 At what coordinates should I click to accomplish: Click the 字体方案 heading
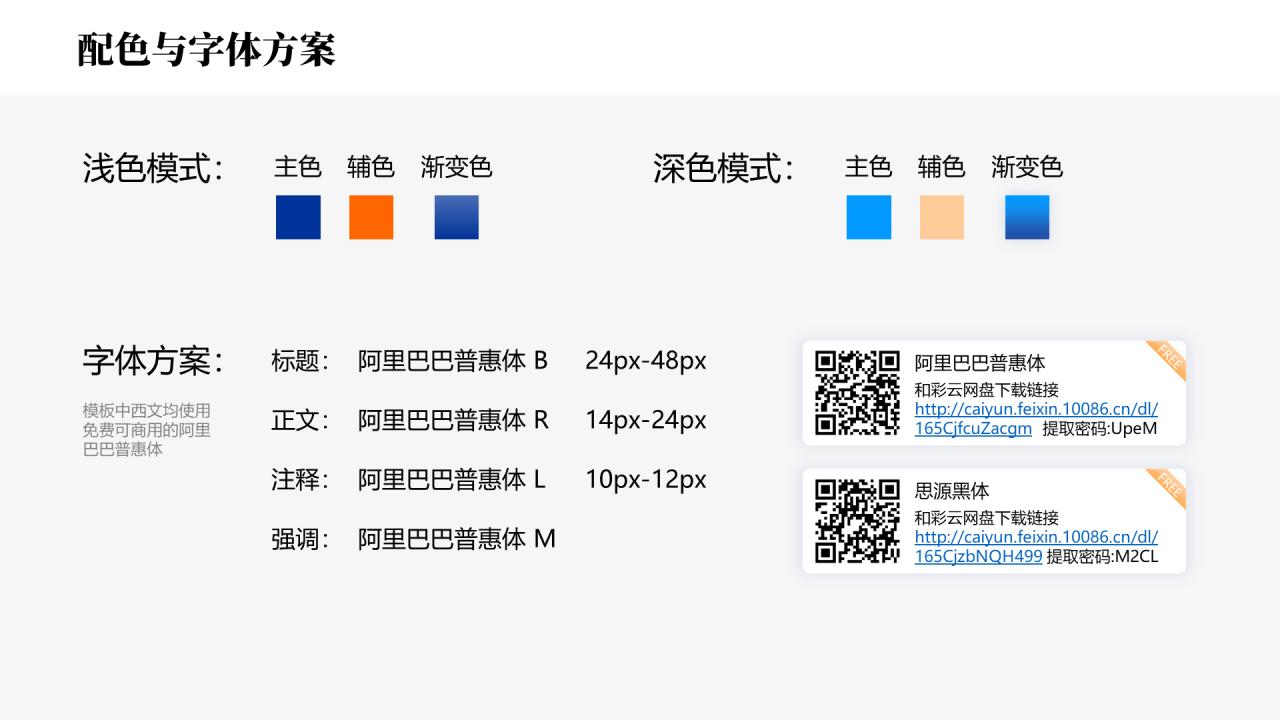[x=150, y=362]
